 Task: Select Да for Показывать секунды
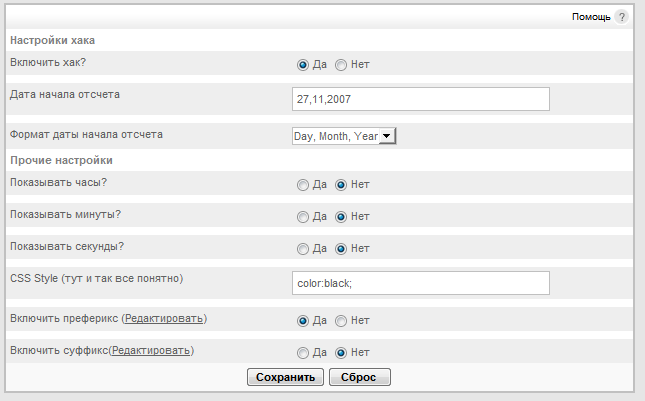coord(303,249)
